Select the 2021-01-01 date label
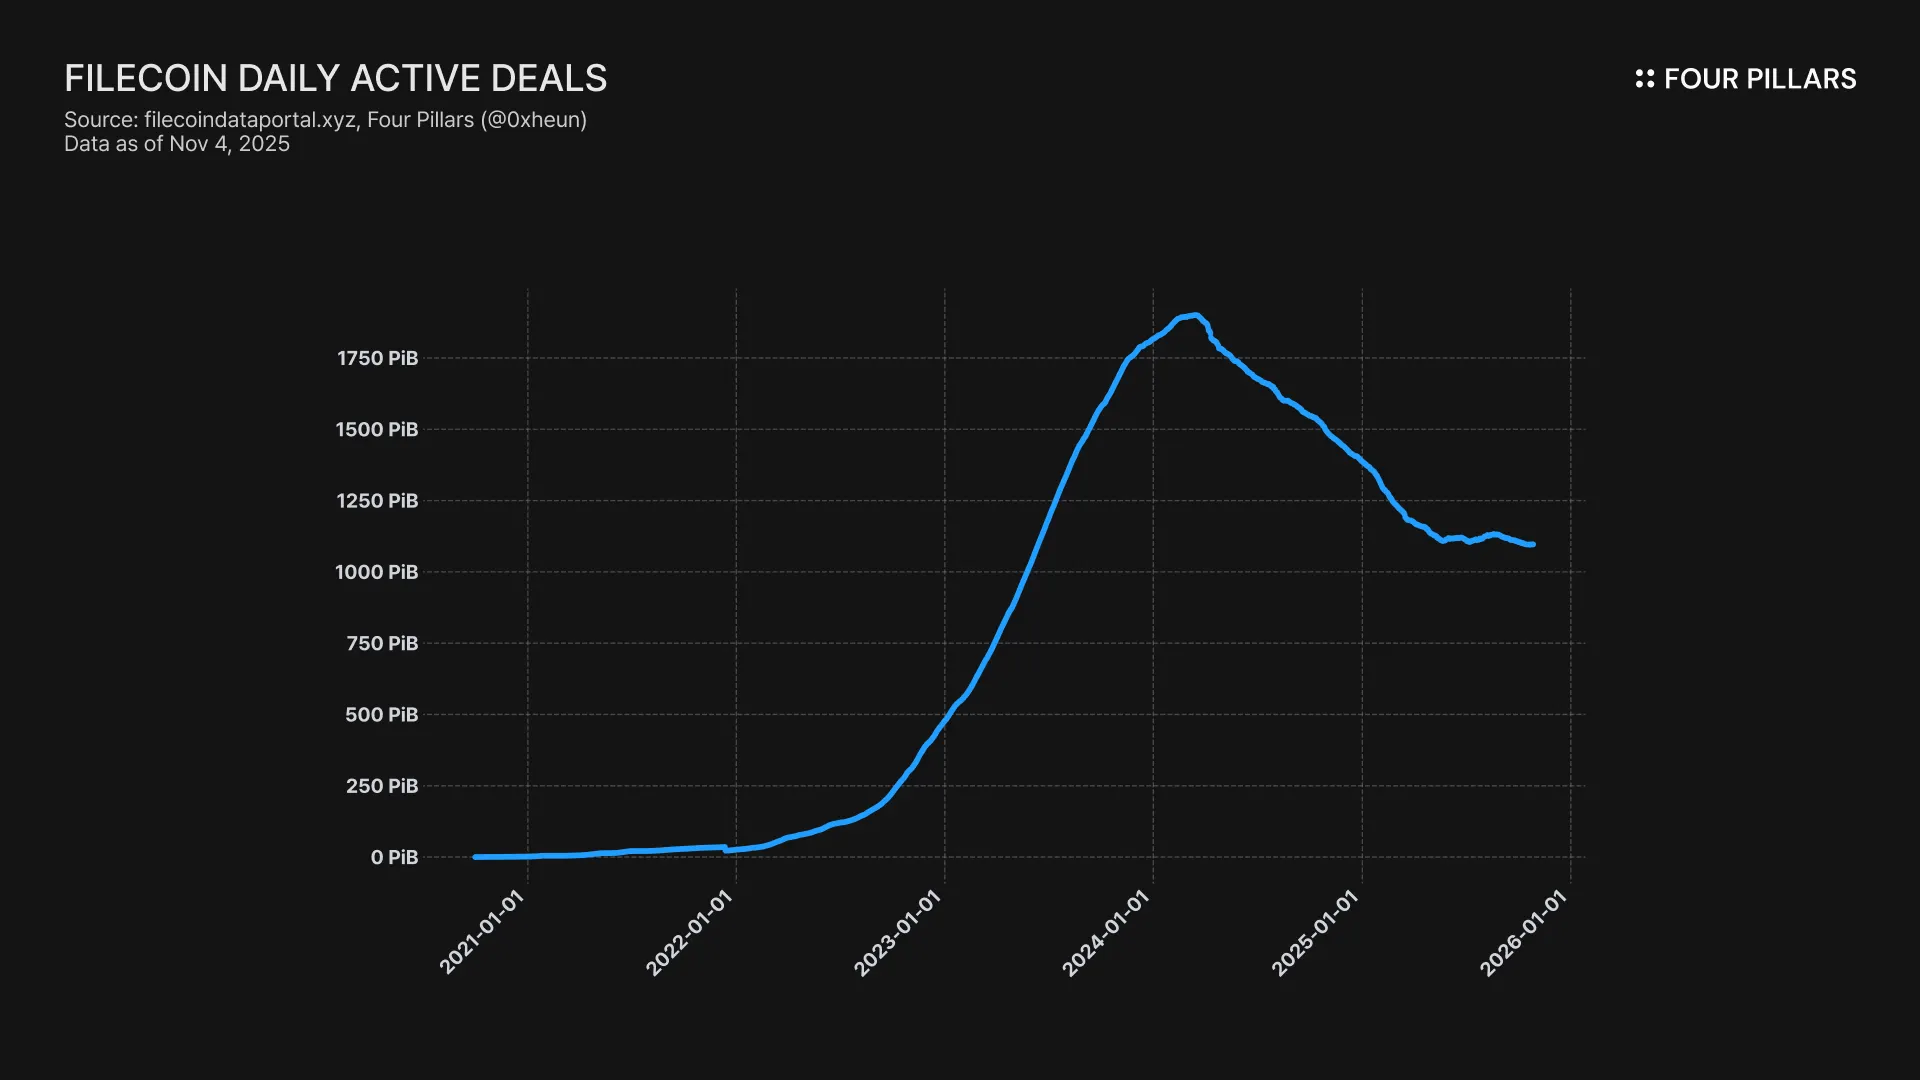1920x1080 pixels. coord(482,933)
